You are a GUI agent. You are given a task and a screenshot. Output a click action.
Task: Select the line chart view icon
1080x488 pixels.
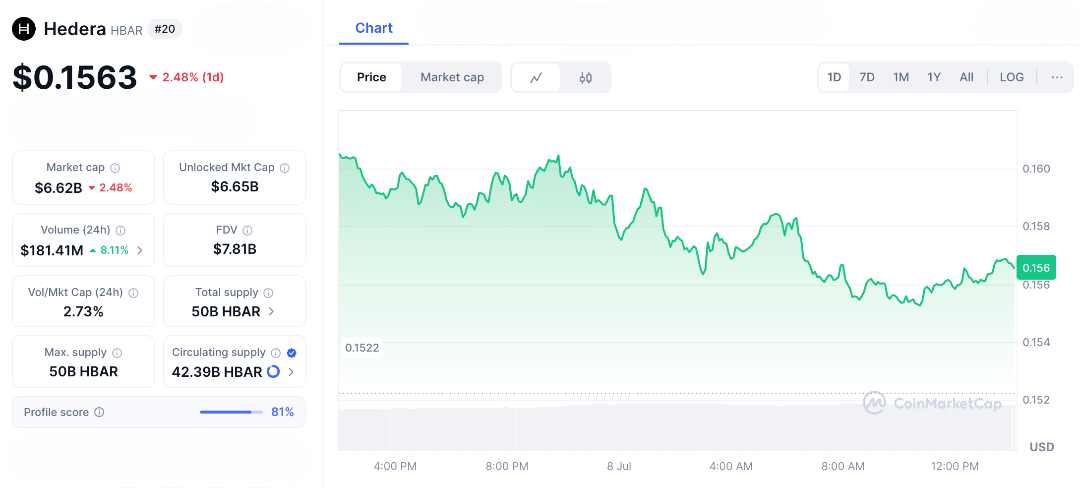(x=536, y=77)
